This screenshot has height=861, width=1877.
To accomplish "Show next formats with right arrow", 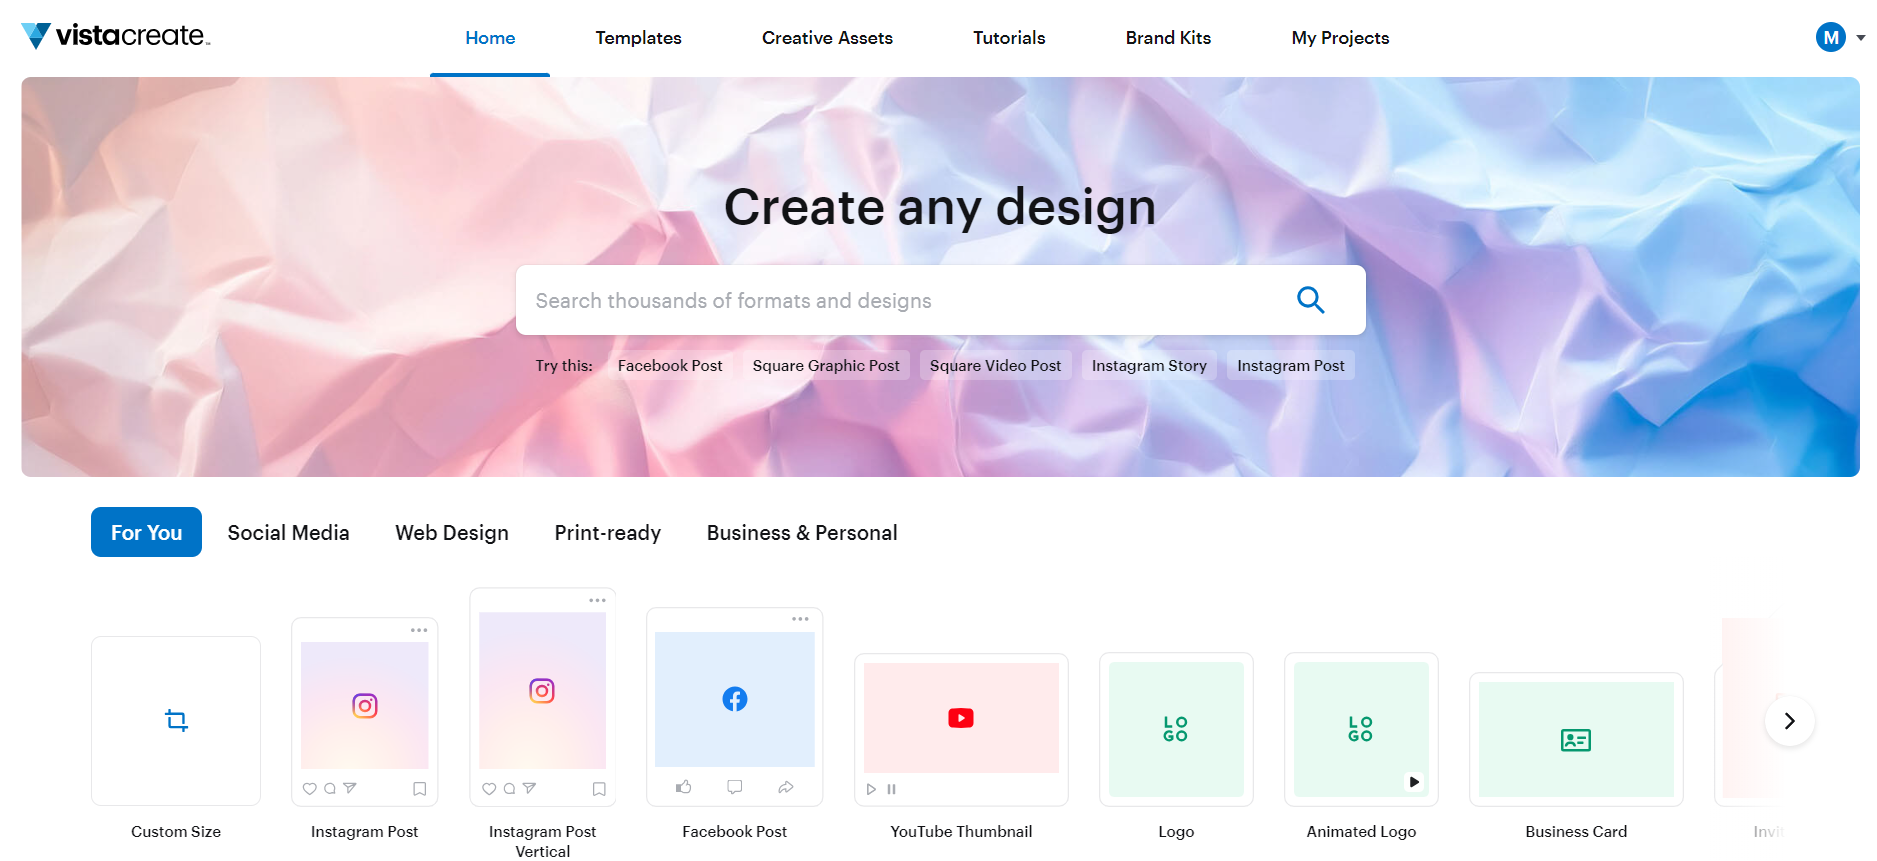I will point(1789,721).
